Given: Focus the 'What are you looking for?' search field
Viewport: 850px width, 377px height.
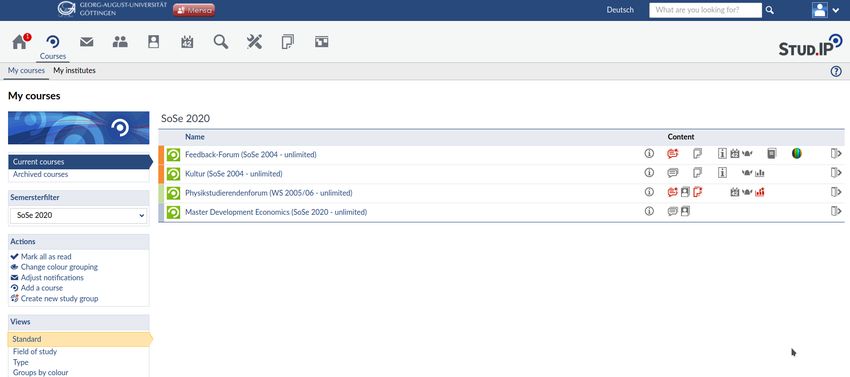Looking at the screenshot, I should pos(705,10).
